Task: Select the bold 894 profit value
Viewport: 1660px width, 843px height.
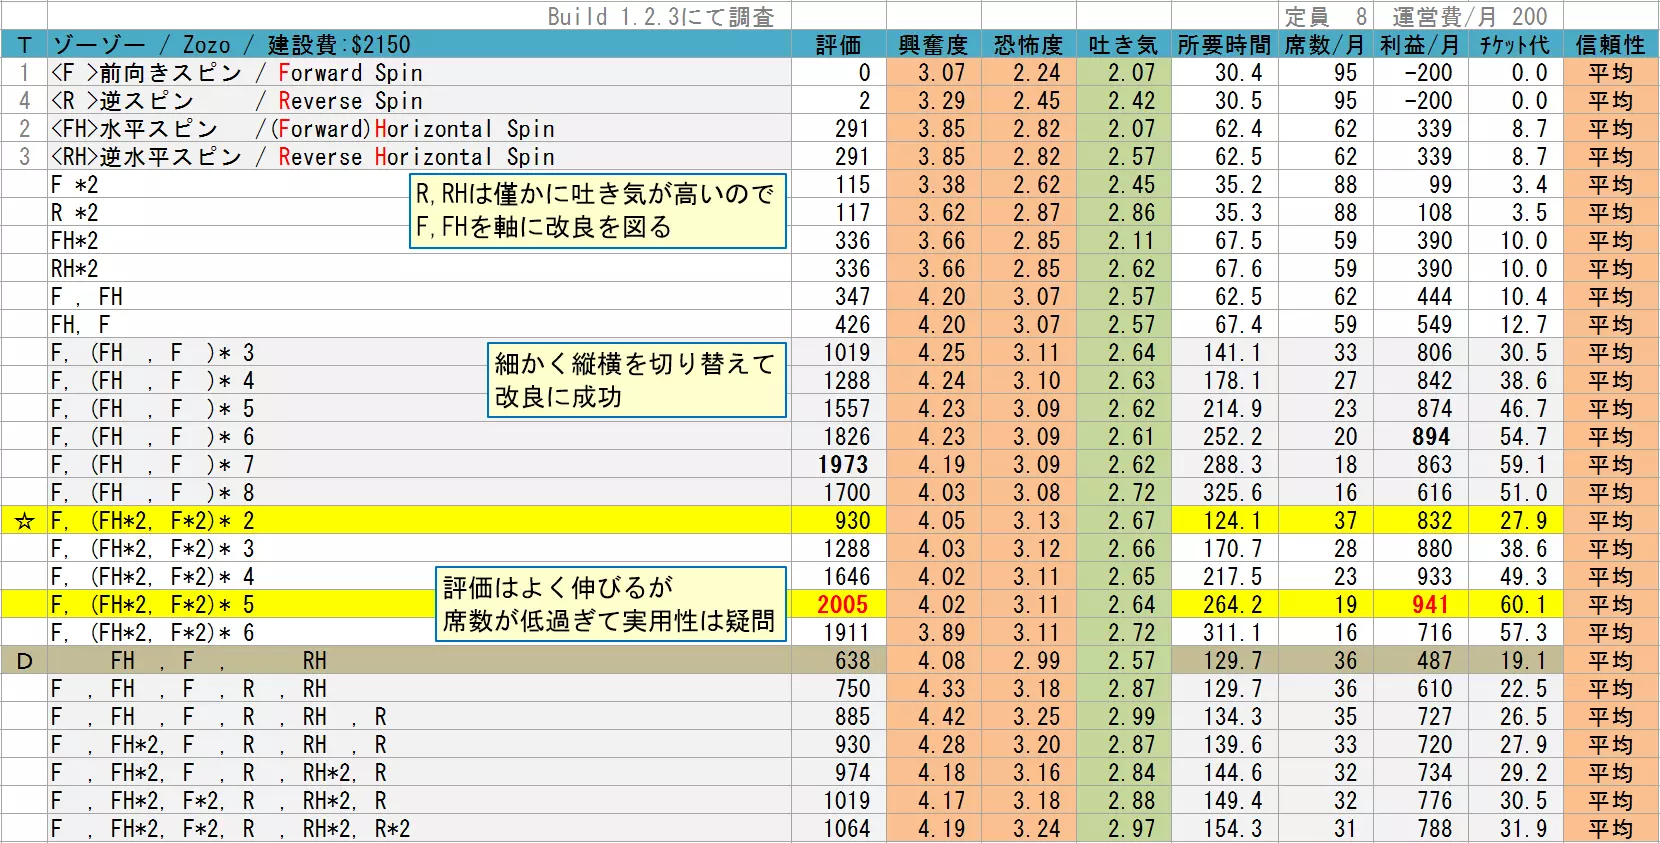Action: [1430, 437]
